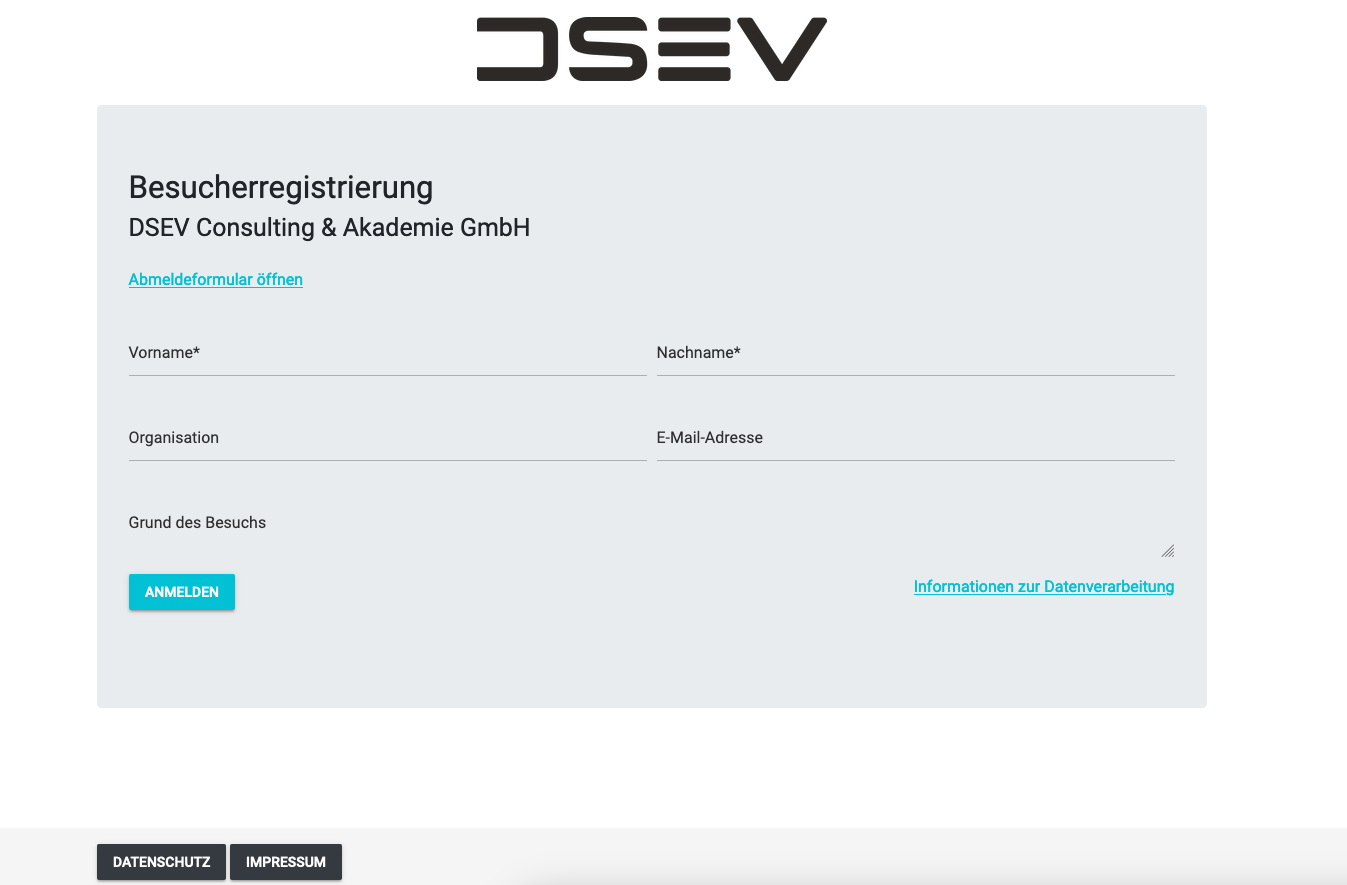Viewport: 1347px width, 885px height.
Task: Click into the Grund des Besuchs textarea
Action: pyautogui.click(x=652, y=530)
